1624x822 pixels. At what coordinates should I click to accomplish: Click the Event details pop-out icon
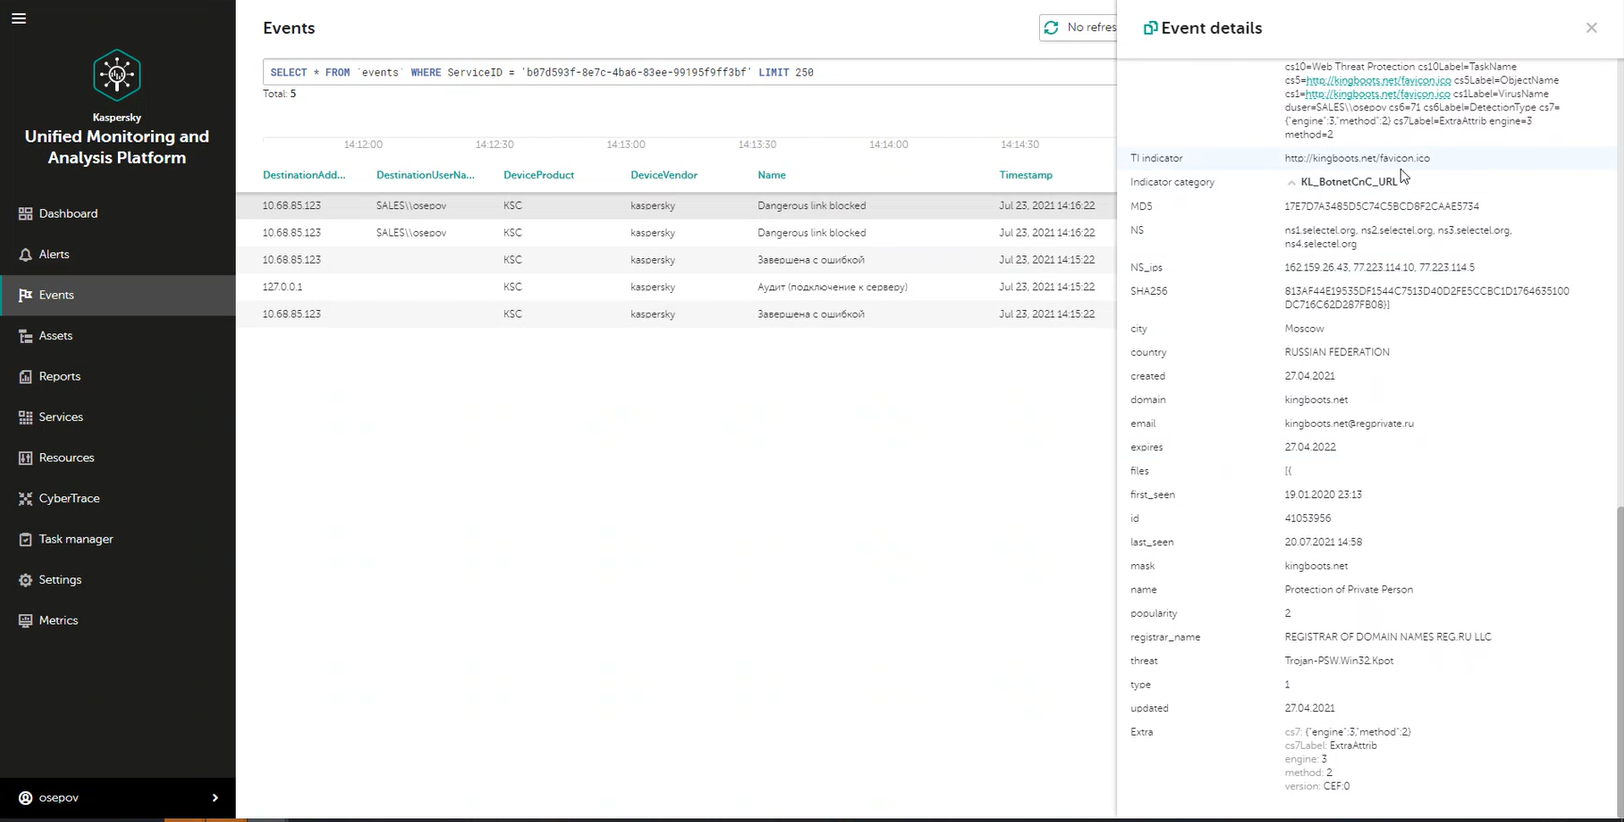1150,28
